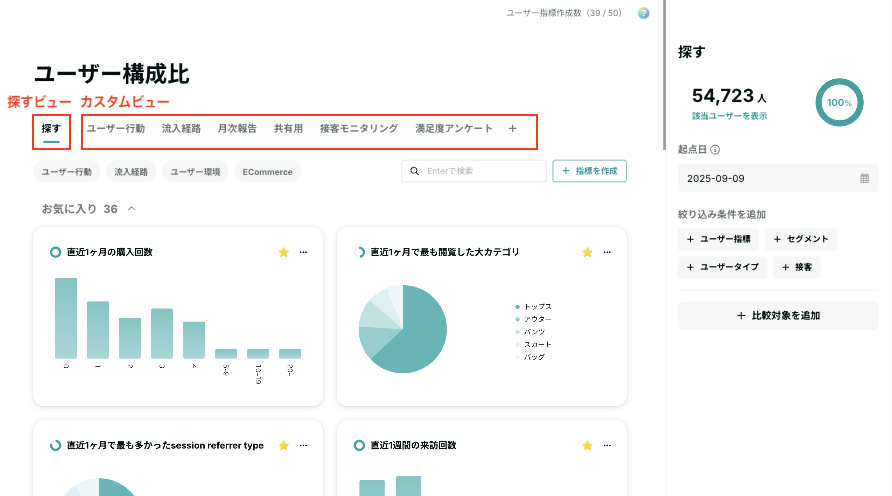This screenshot has width=892, height=496.
Task: Click the calendar icon in the date field
Action: (865, 179)
